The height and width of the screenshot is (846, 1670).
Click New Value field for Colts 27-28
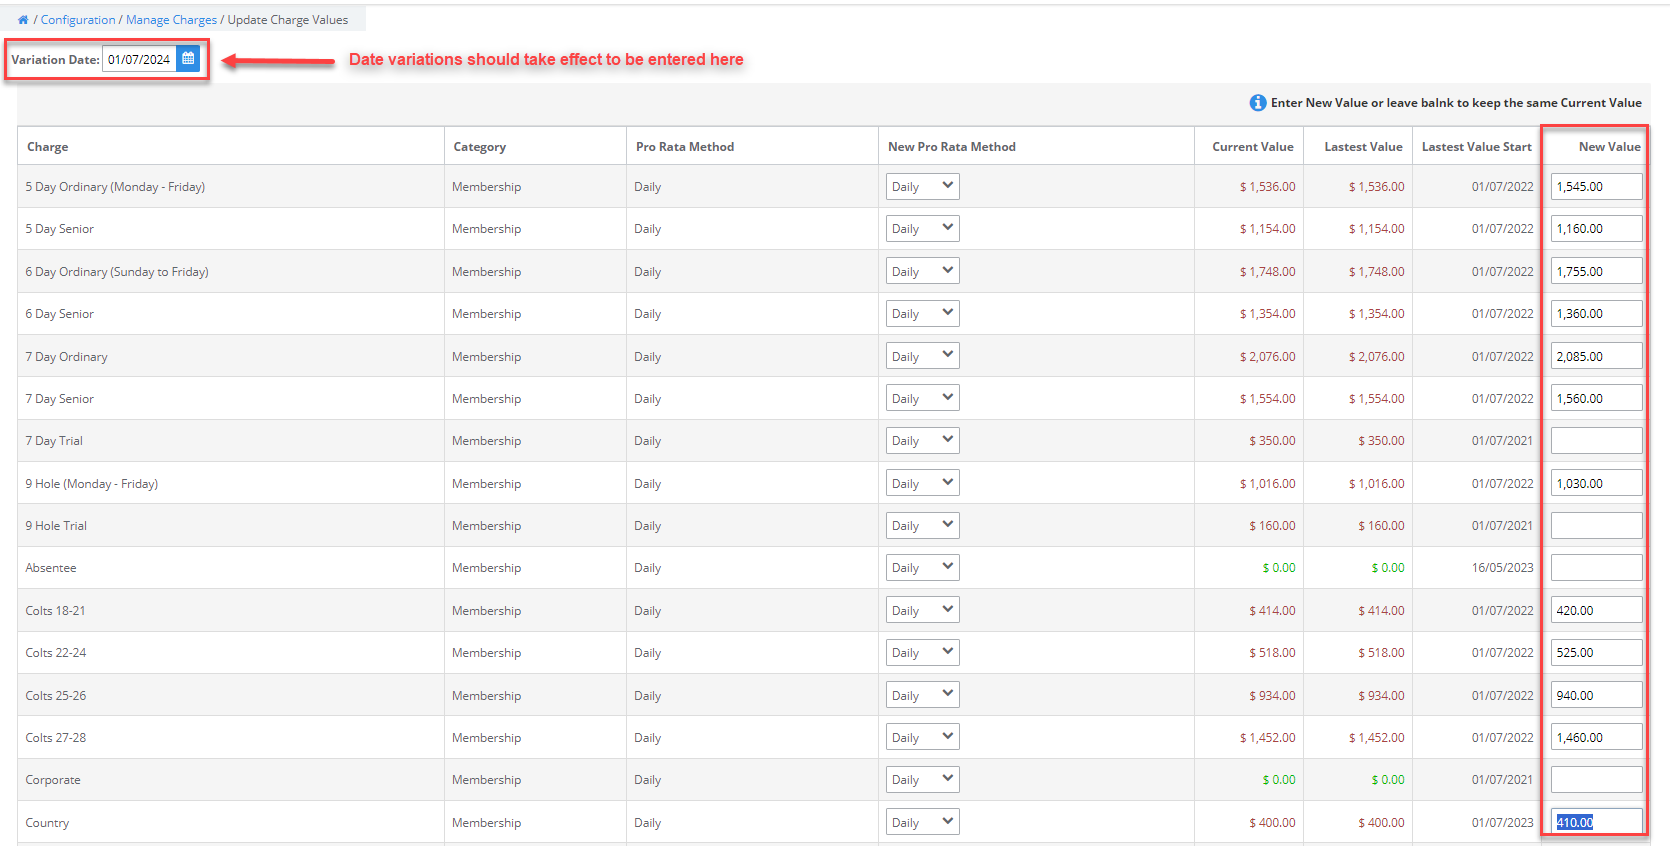(1596, 738)
